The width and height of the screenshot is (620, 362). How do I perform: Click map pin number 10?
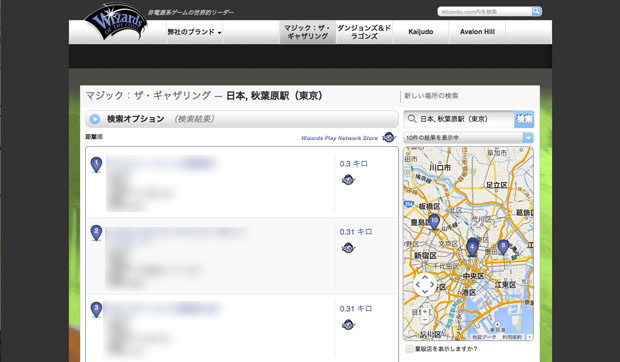[x=434, y=222]
